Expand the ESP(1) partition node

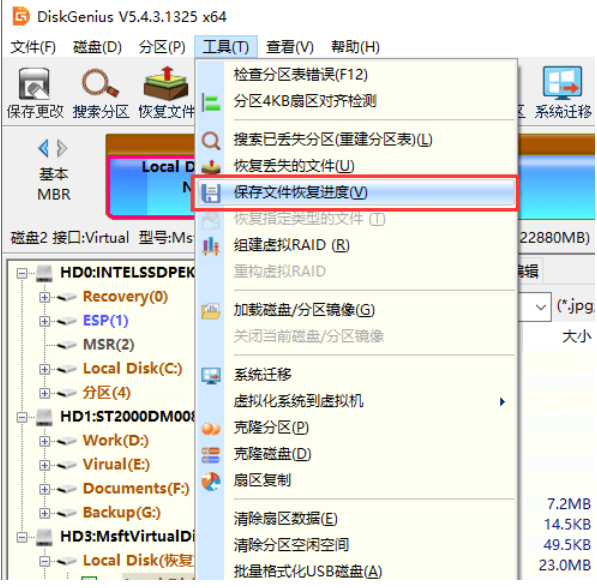[x=45, y=321]
